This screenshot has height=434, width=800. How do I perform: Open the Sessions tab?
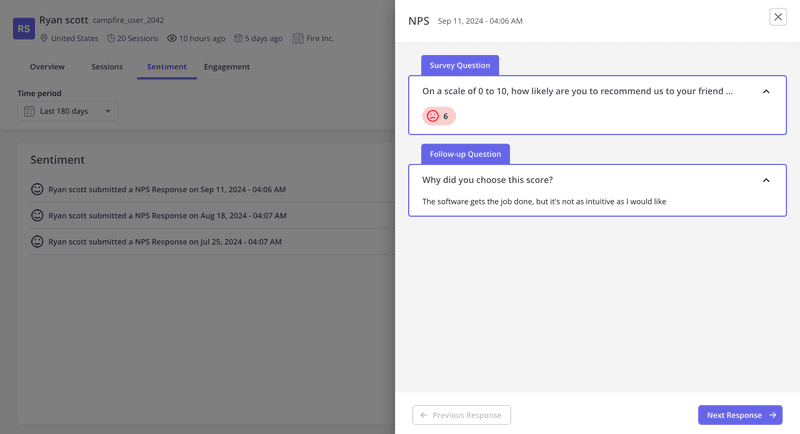tap(107, 67)
